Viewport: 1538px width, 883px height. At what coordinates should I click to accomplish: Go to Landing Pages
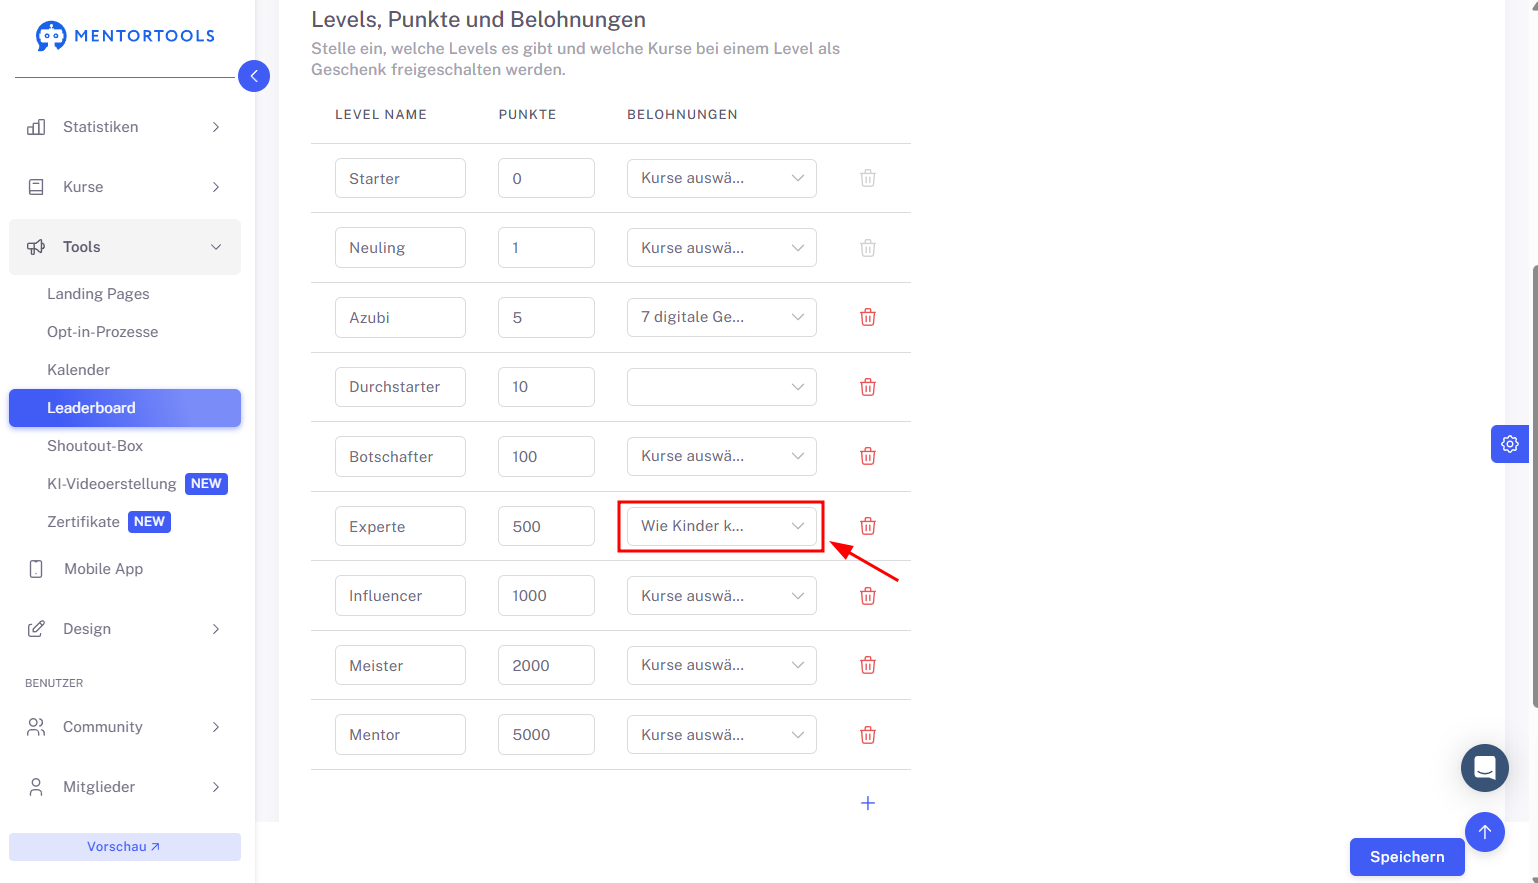coord(98,294)
